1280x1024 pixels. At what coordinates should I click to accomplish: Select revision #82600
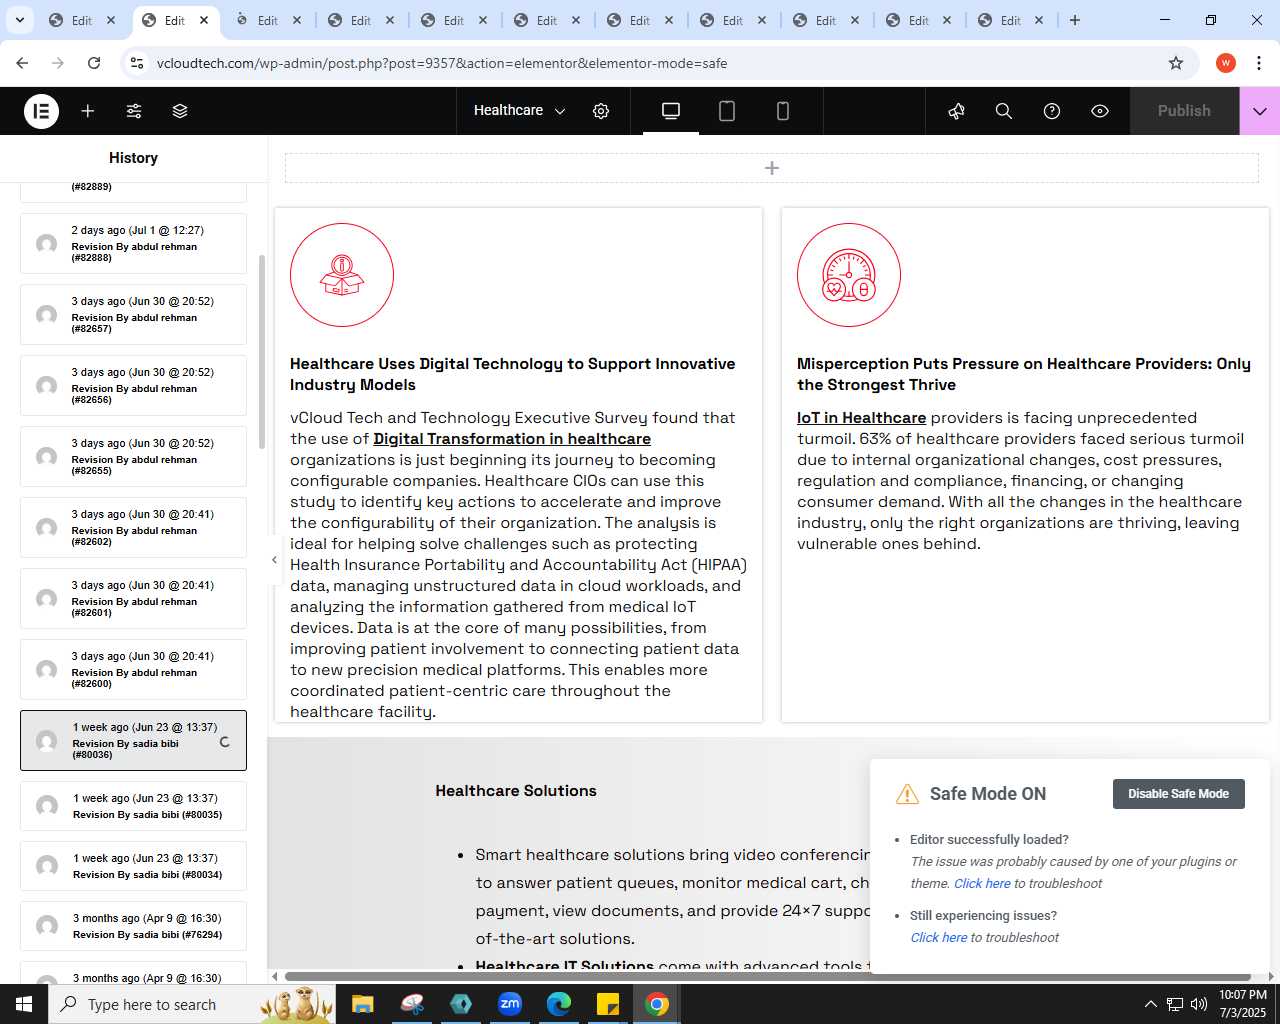pyautogui.click(x=133, y=669)
